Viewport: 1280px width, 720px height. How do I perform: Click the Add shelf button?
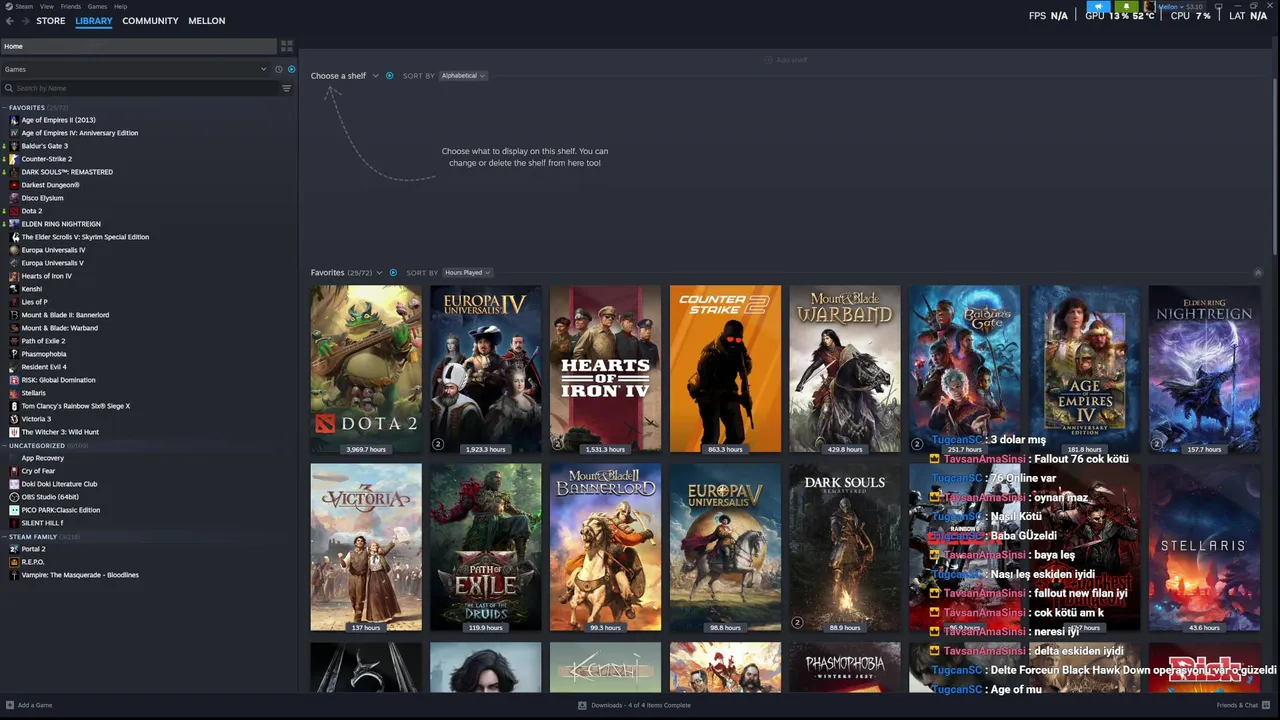pos(786,60)
